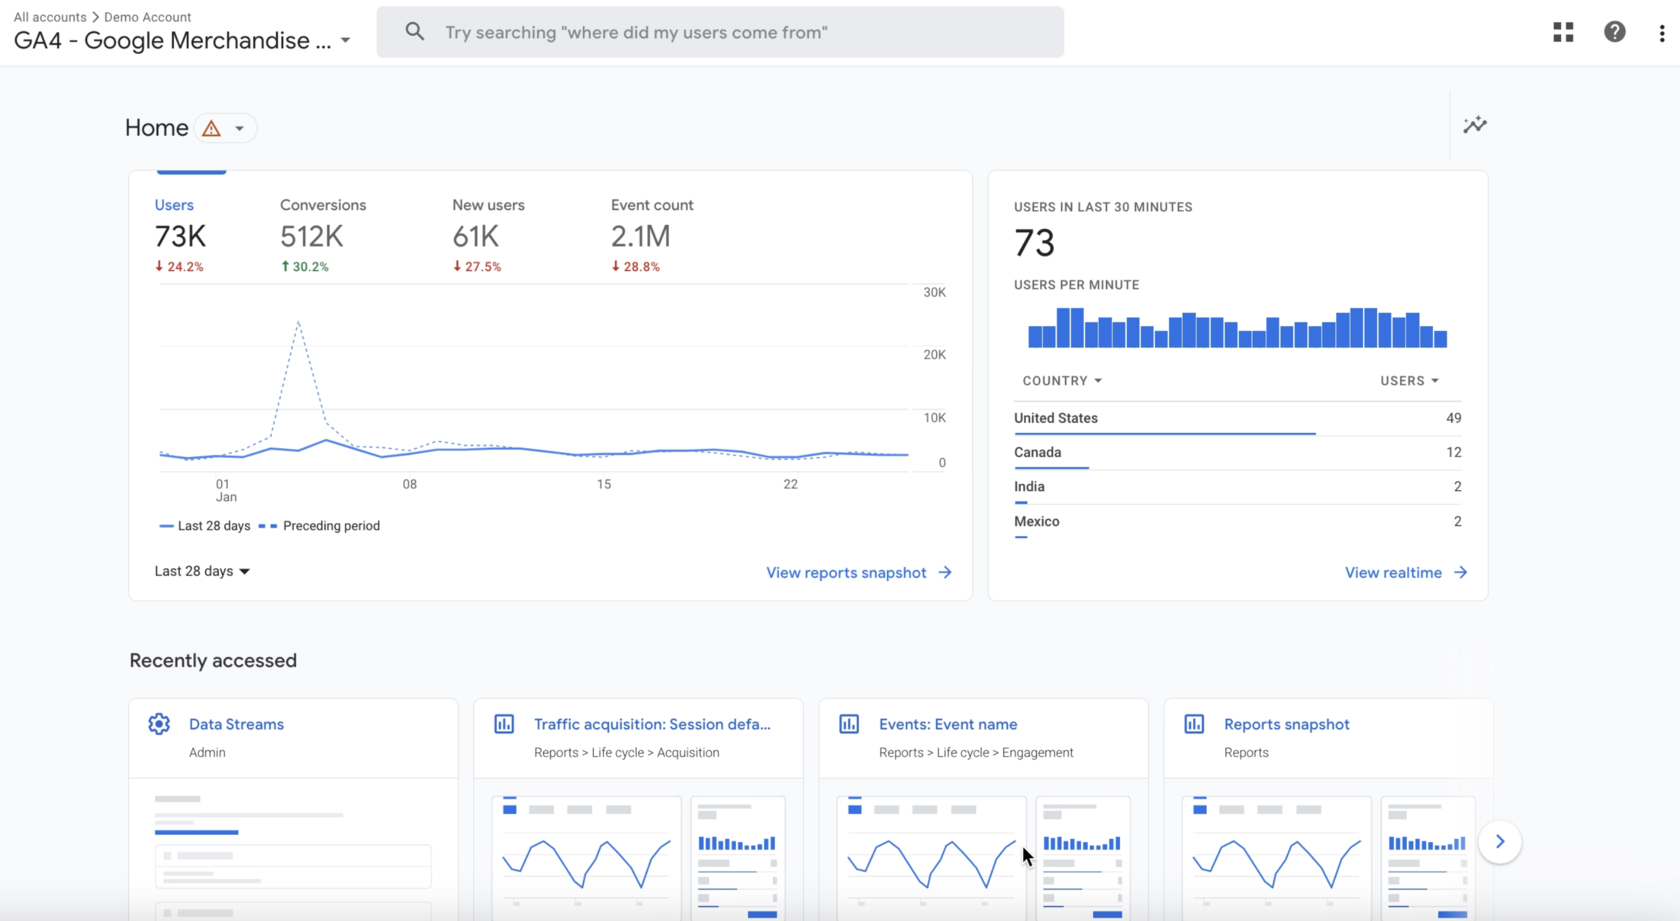Image resolution: width=1680 pixels, height=921 pixels.
Task: Click the Help question mark icon
Action: pos(1614,32)
